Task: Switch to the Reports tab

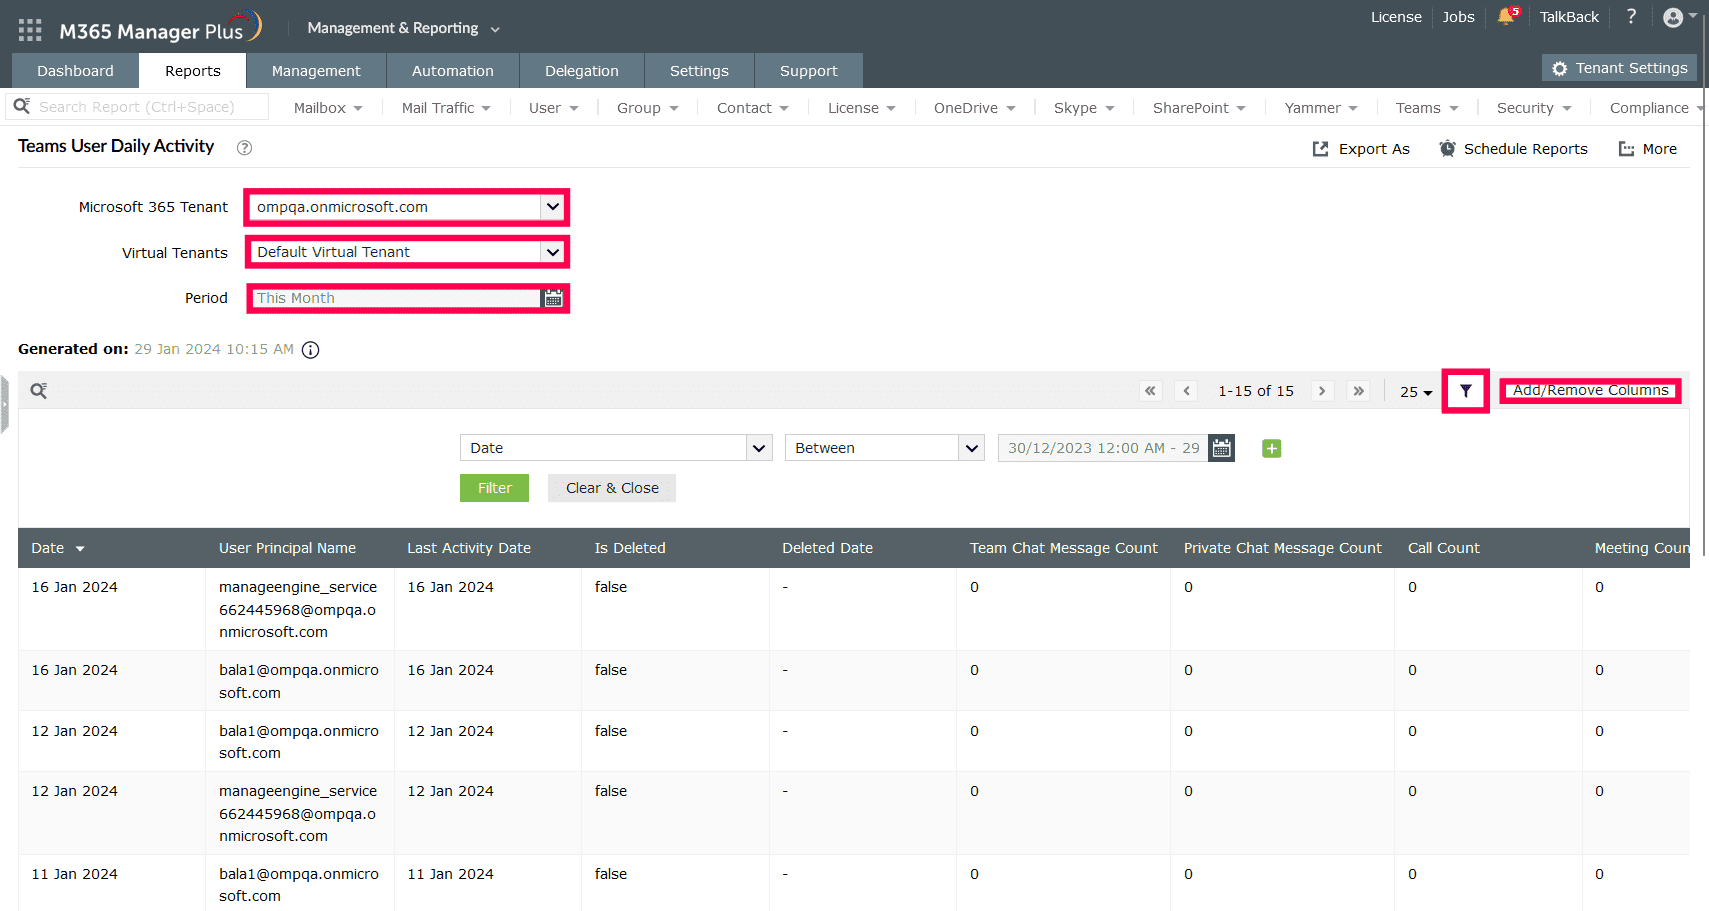Action: pyautogui.click(x=193, y=71)
